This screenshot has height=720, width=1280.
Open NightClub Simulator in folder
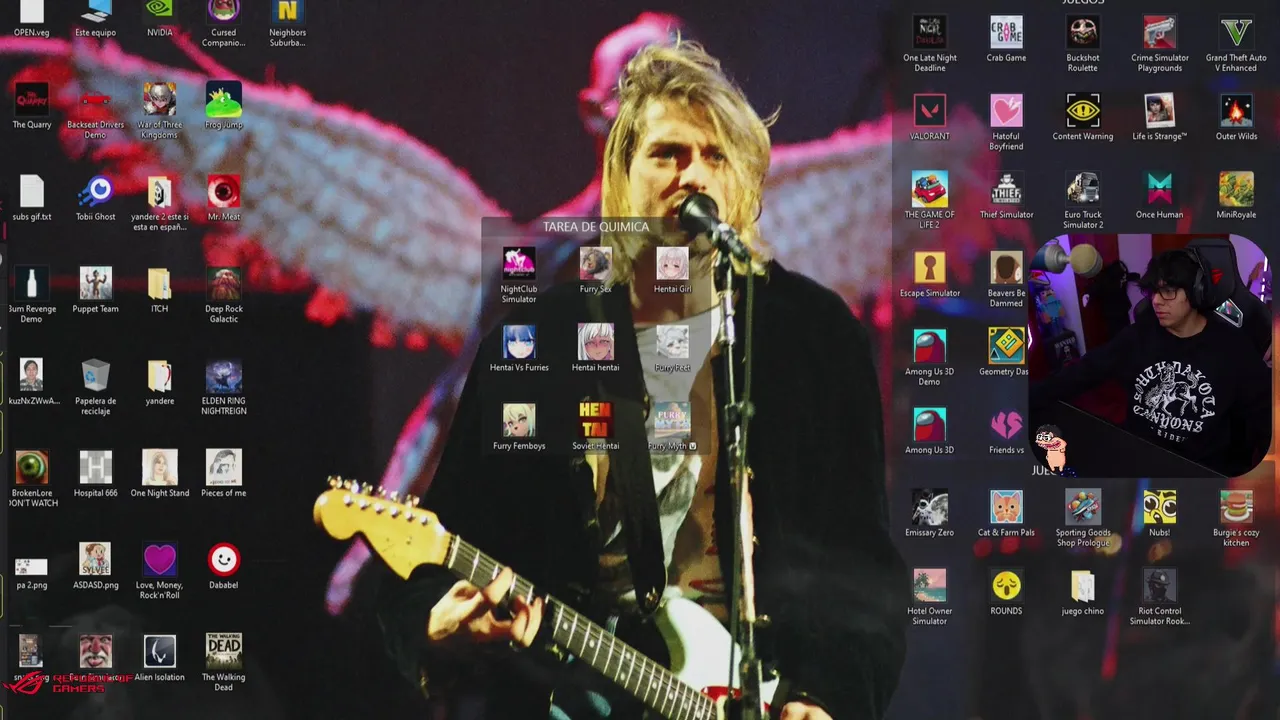pos(518,265)
